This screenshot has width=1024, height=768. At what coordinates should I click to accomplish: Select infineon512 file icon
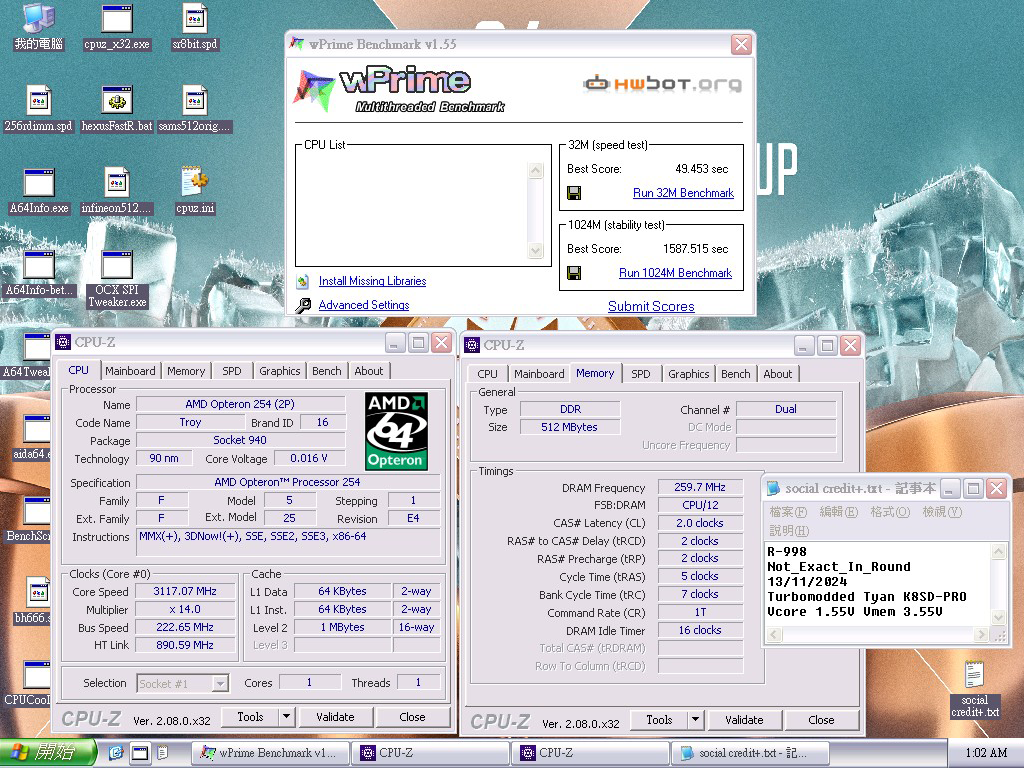tap(117, 191)
